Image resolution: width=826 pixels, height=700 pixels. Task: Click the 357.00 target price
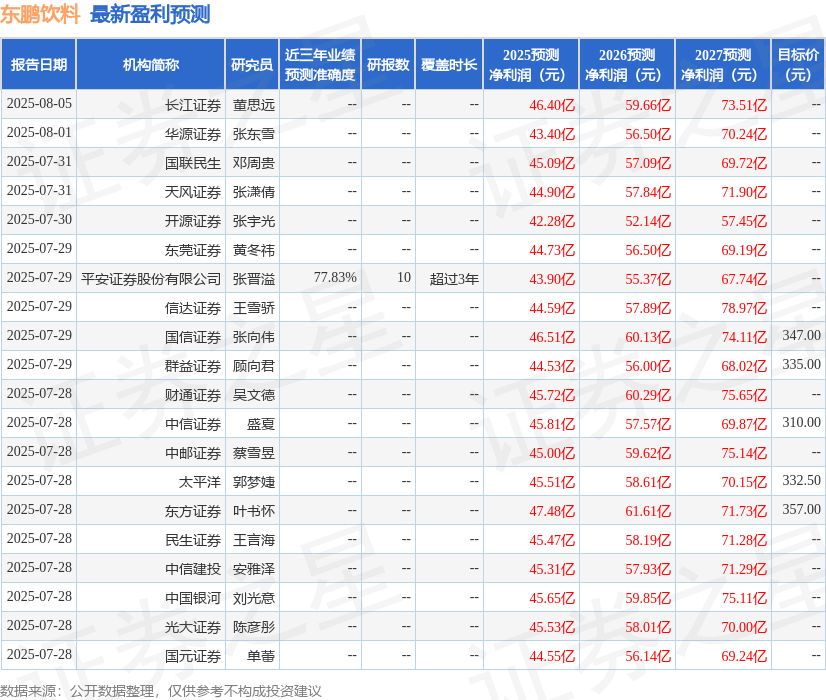tap(801, 509)
